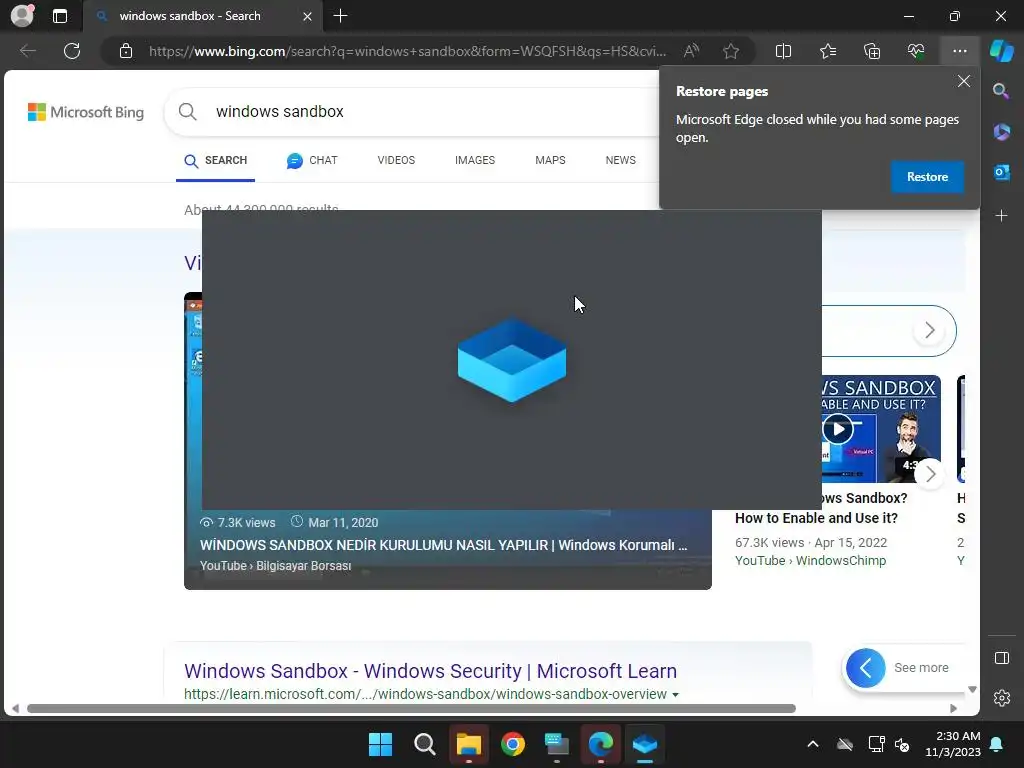Open Windows Sandbox taskbar icon

645,744
